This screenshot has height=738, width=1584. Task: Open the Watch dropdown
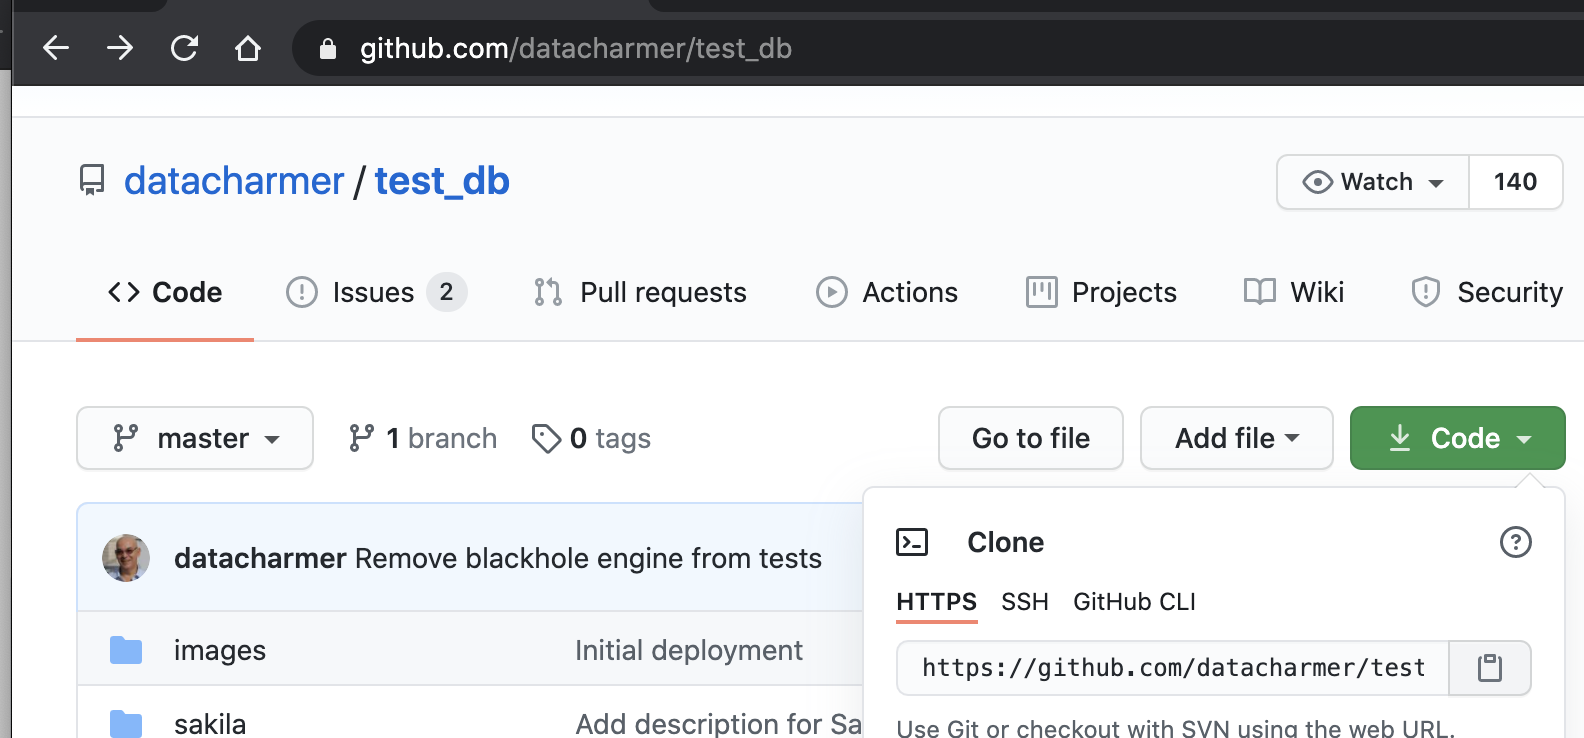[1373, 182]
